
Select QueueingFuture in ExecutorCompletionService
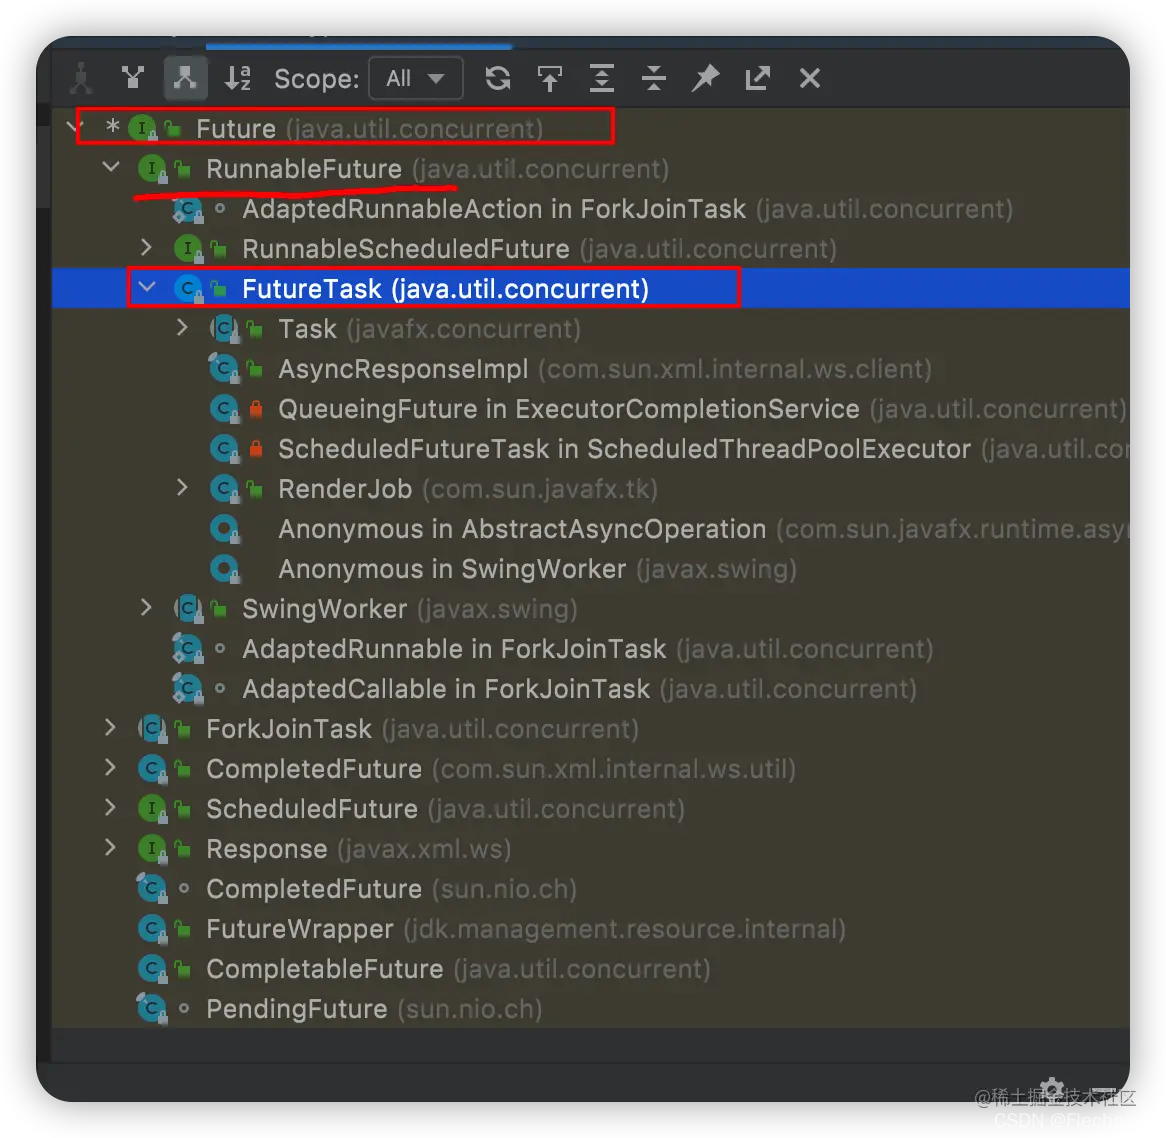[x=590, y=408]
